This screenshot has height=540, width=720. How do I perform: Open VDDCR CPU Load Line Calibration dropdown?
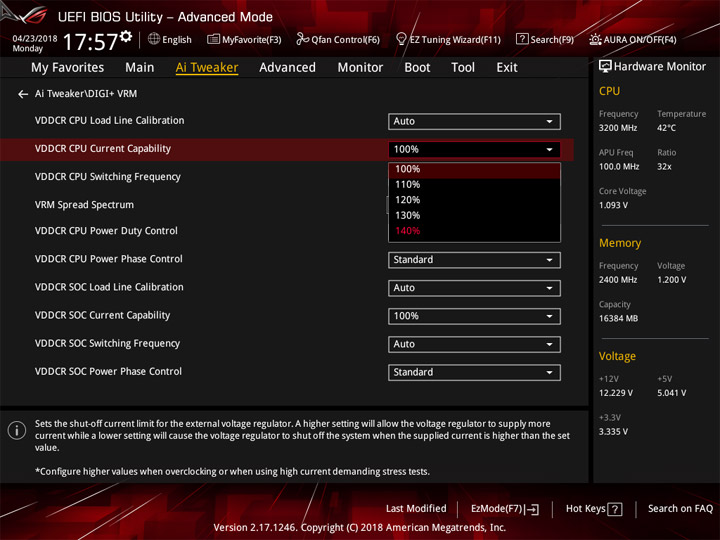pyautogui.click(x=474, y=121)
